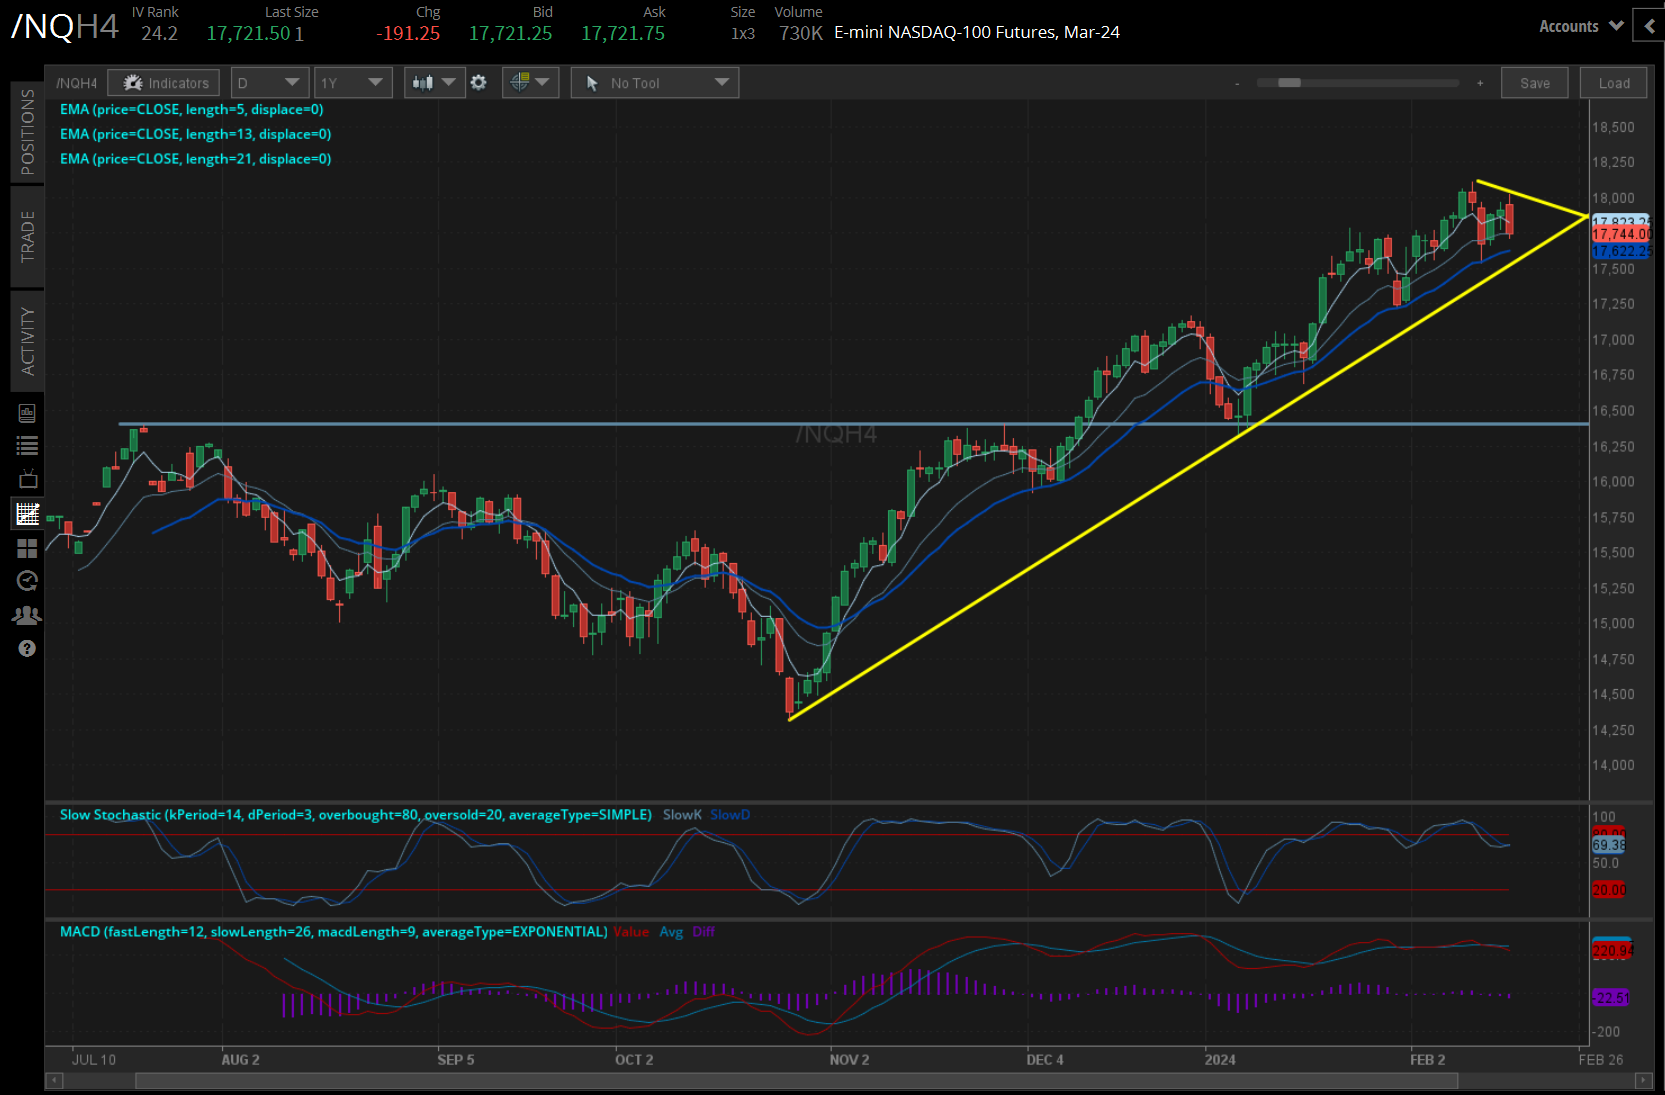Viewport: 1665px width, 1095px height.
Task: Click the Save button
Action: (x=1534, y=82)
